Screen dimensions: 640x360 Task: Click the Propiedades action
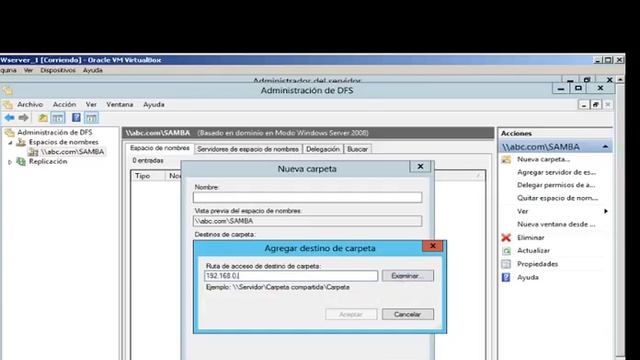(x=537, y=264)
